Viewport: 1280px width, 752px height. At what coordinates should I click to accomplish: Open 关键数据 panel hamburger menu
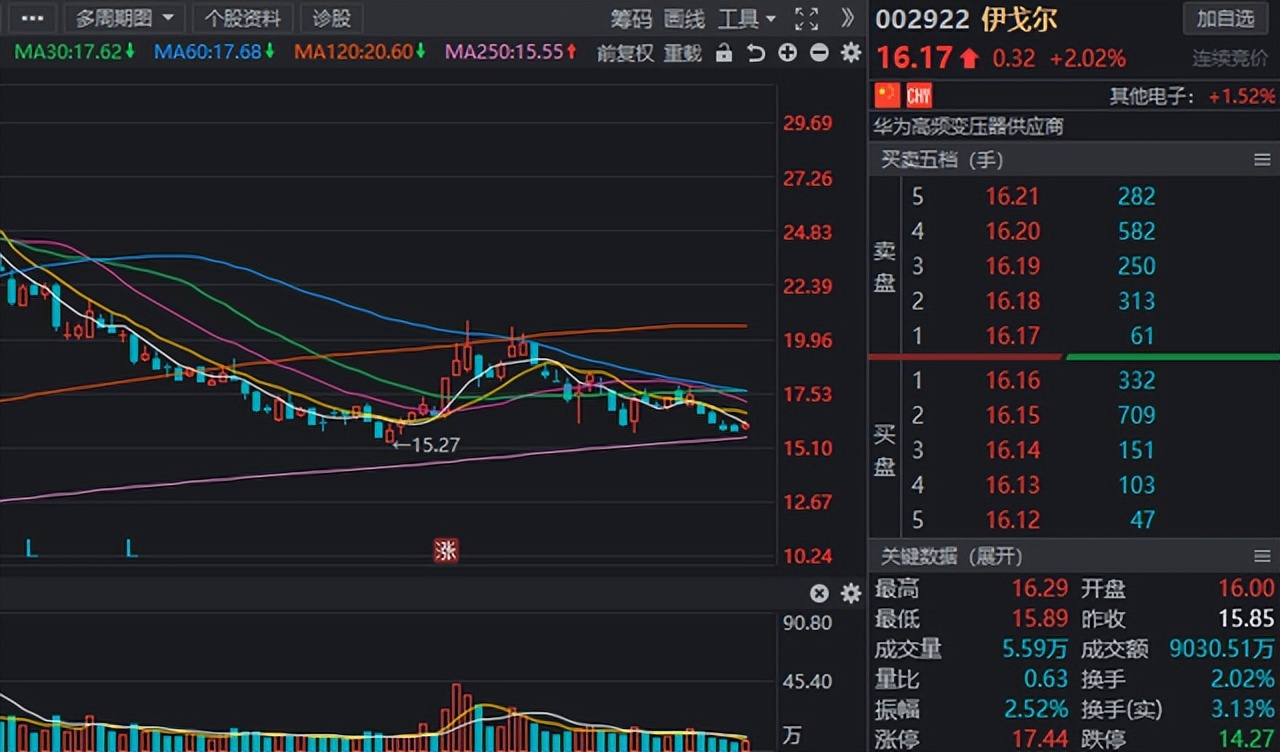coord(1262,557)
